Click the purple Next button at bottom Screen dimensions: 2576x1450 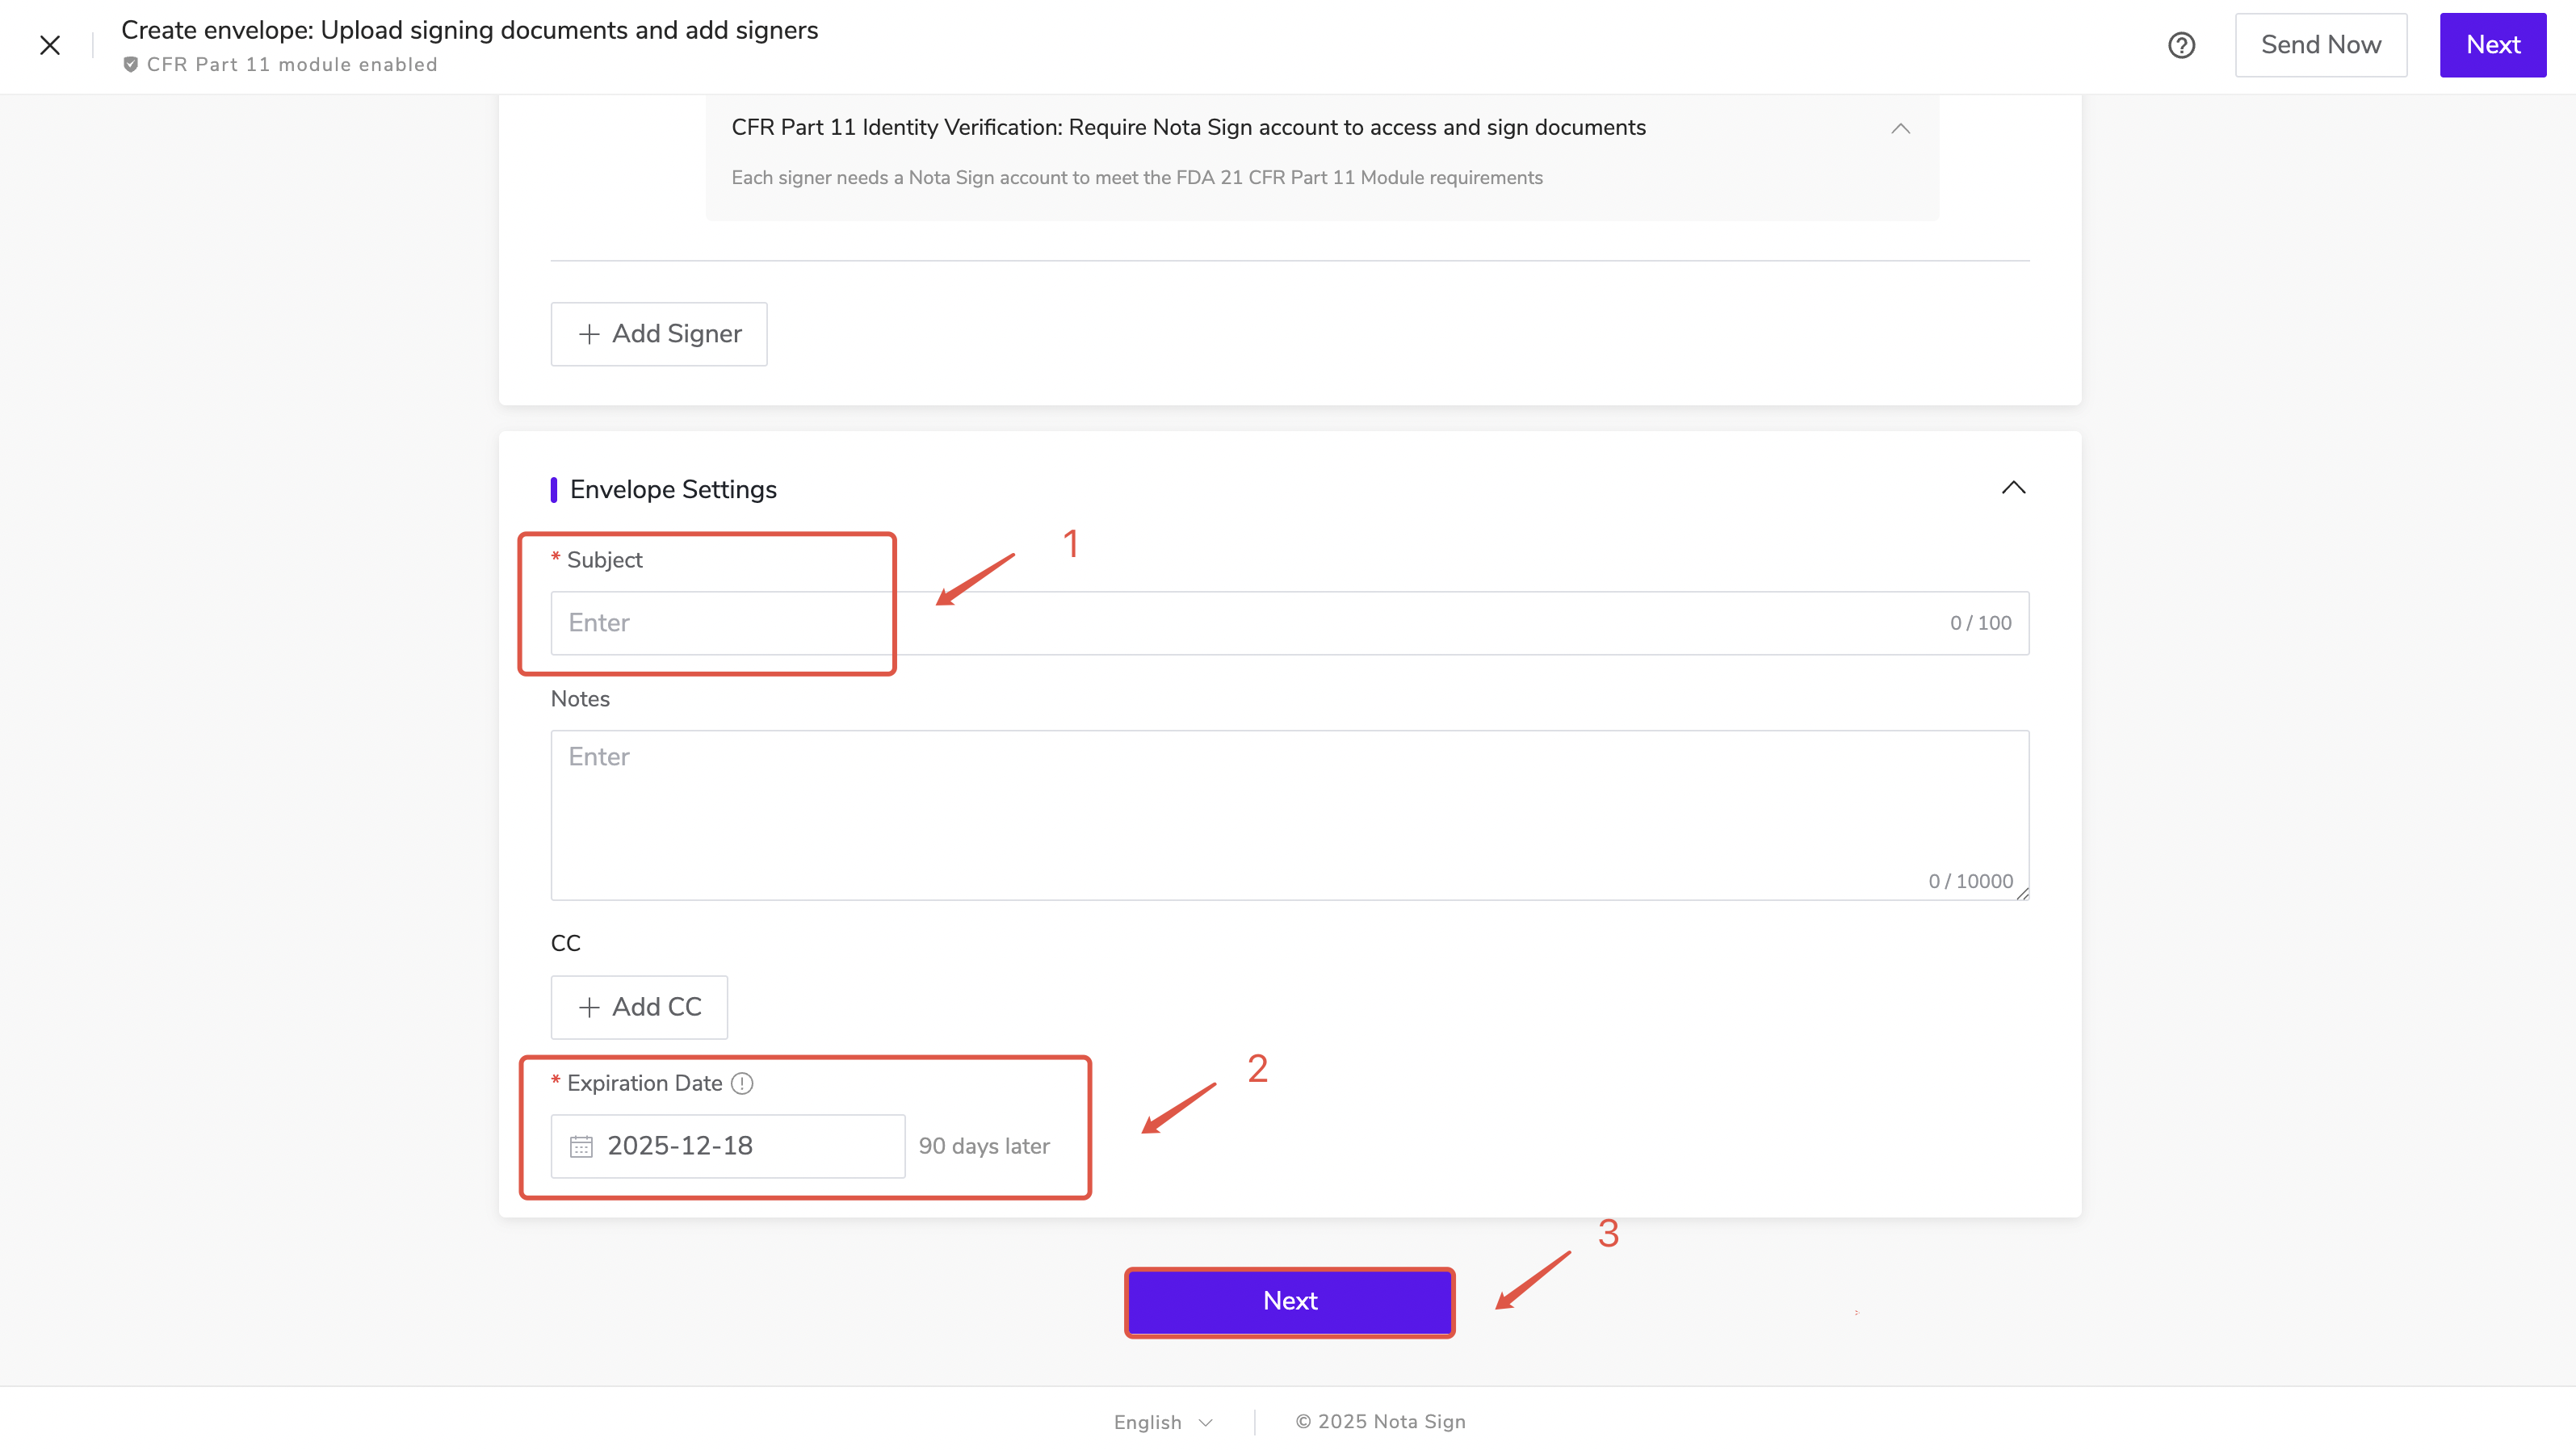(1289, 1301)
